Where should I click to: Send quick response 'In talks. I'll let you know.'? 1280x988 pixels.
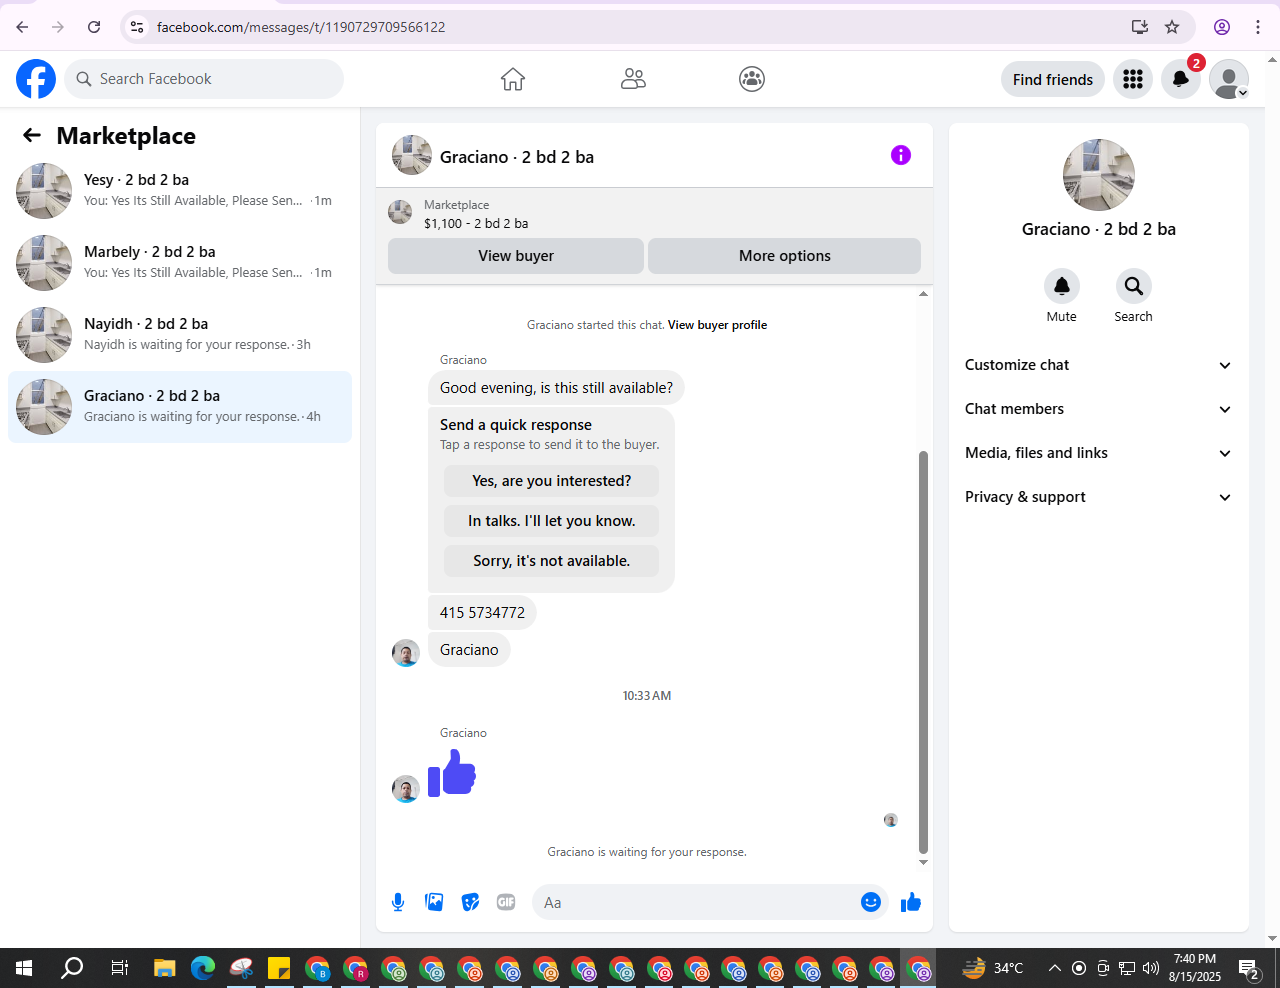coord(552,521)
